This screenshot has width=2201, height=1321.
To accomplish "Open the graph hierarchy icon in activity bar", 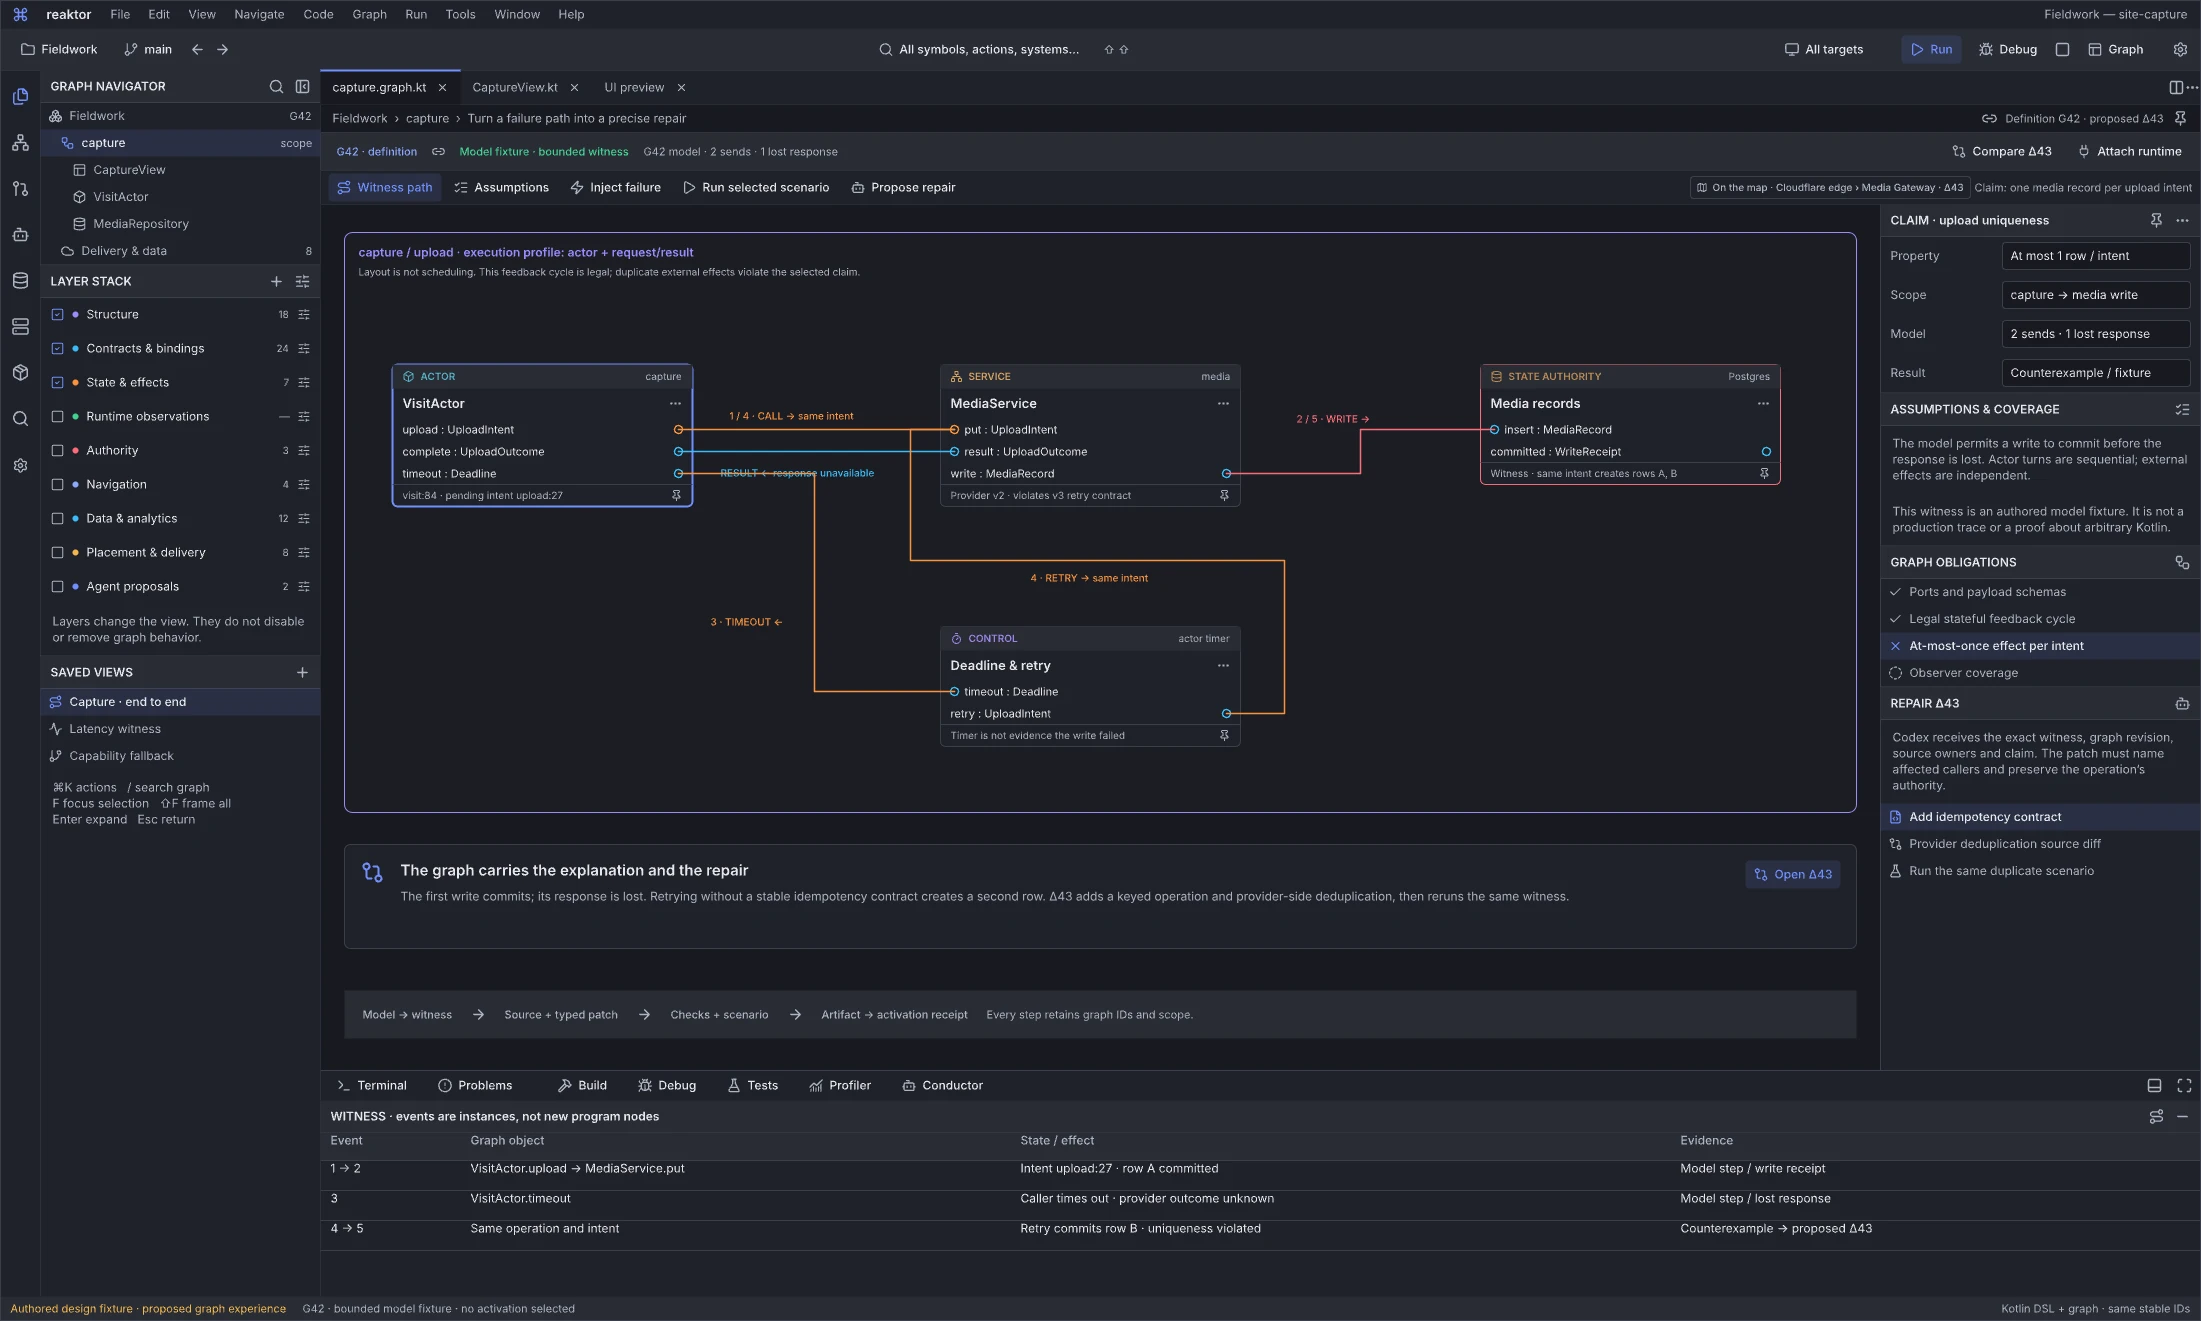I will 20,143.
